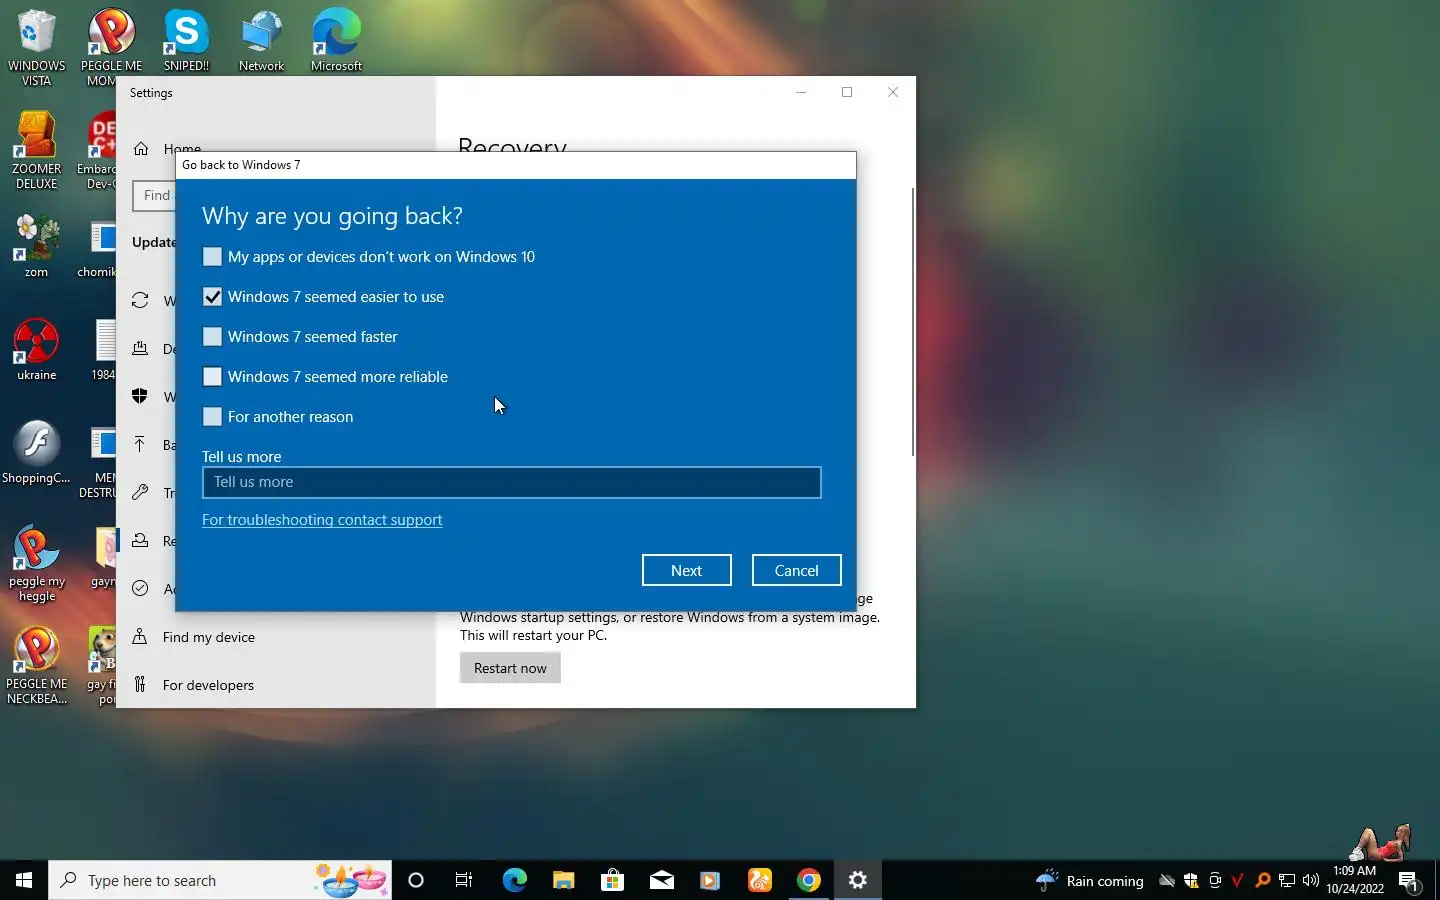Open Mail app on taskbar
1440x900 pixels.
[661, 880]
